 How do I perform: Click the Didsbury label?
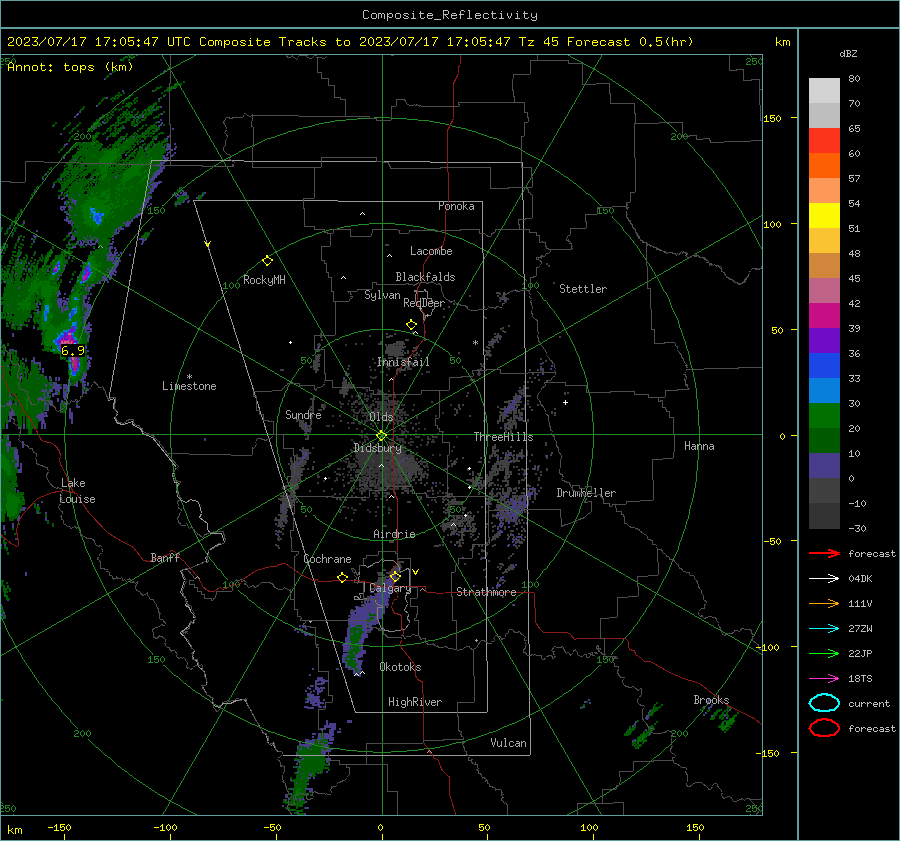[x=378, y=448]
